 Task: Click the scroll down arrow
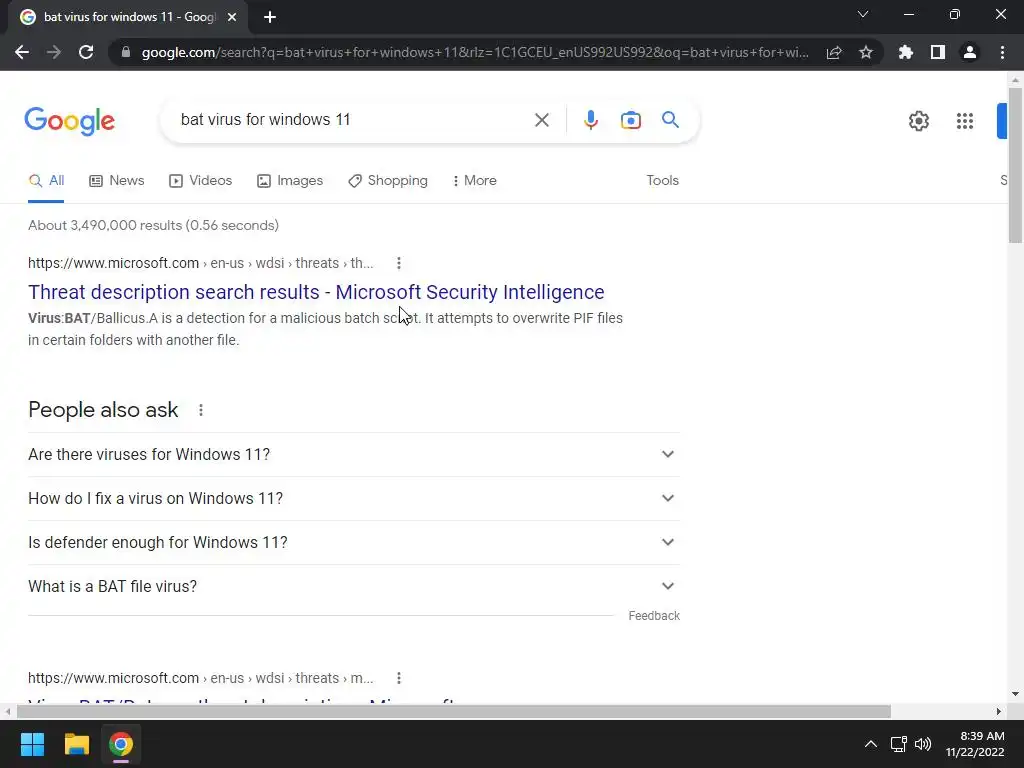coord(1016,694)
